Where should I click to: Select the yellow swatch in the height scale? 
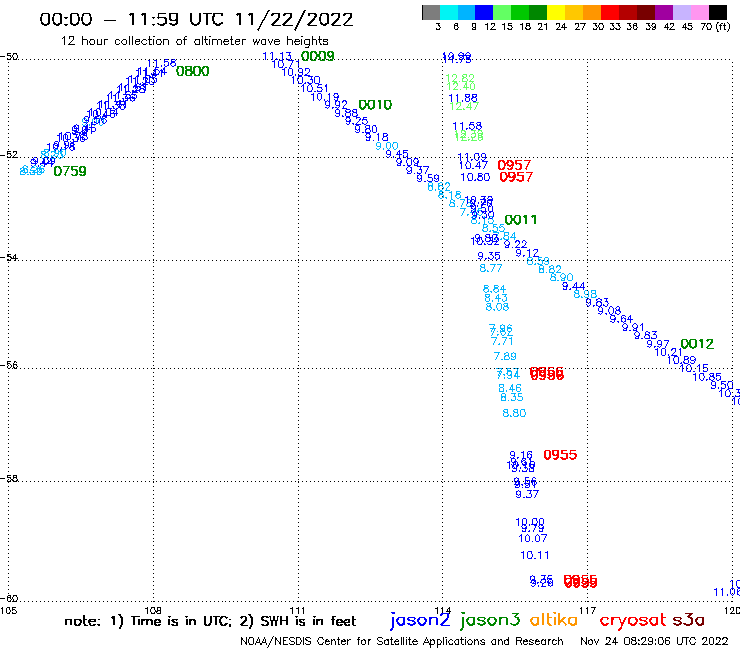[x=556, y=12]
